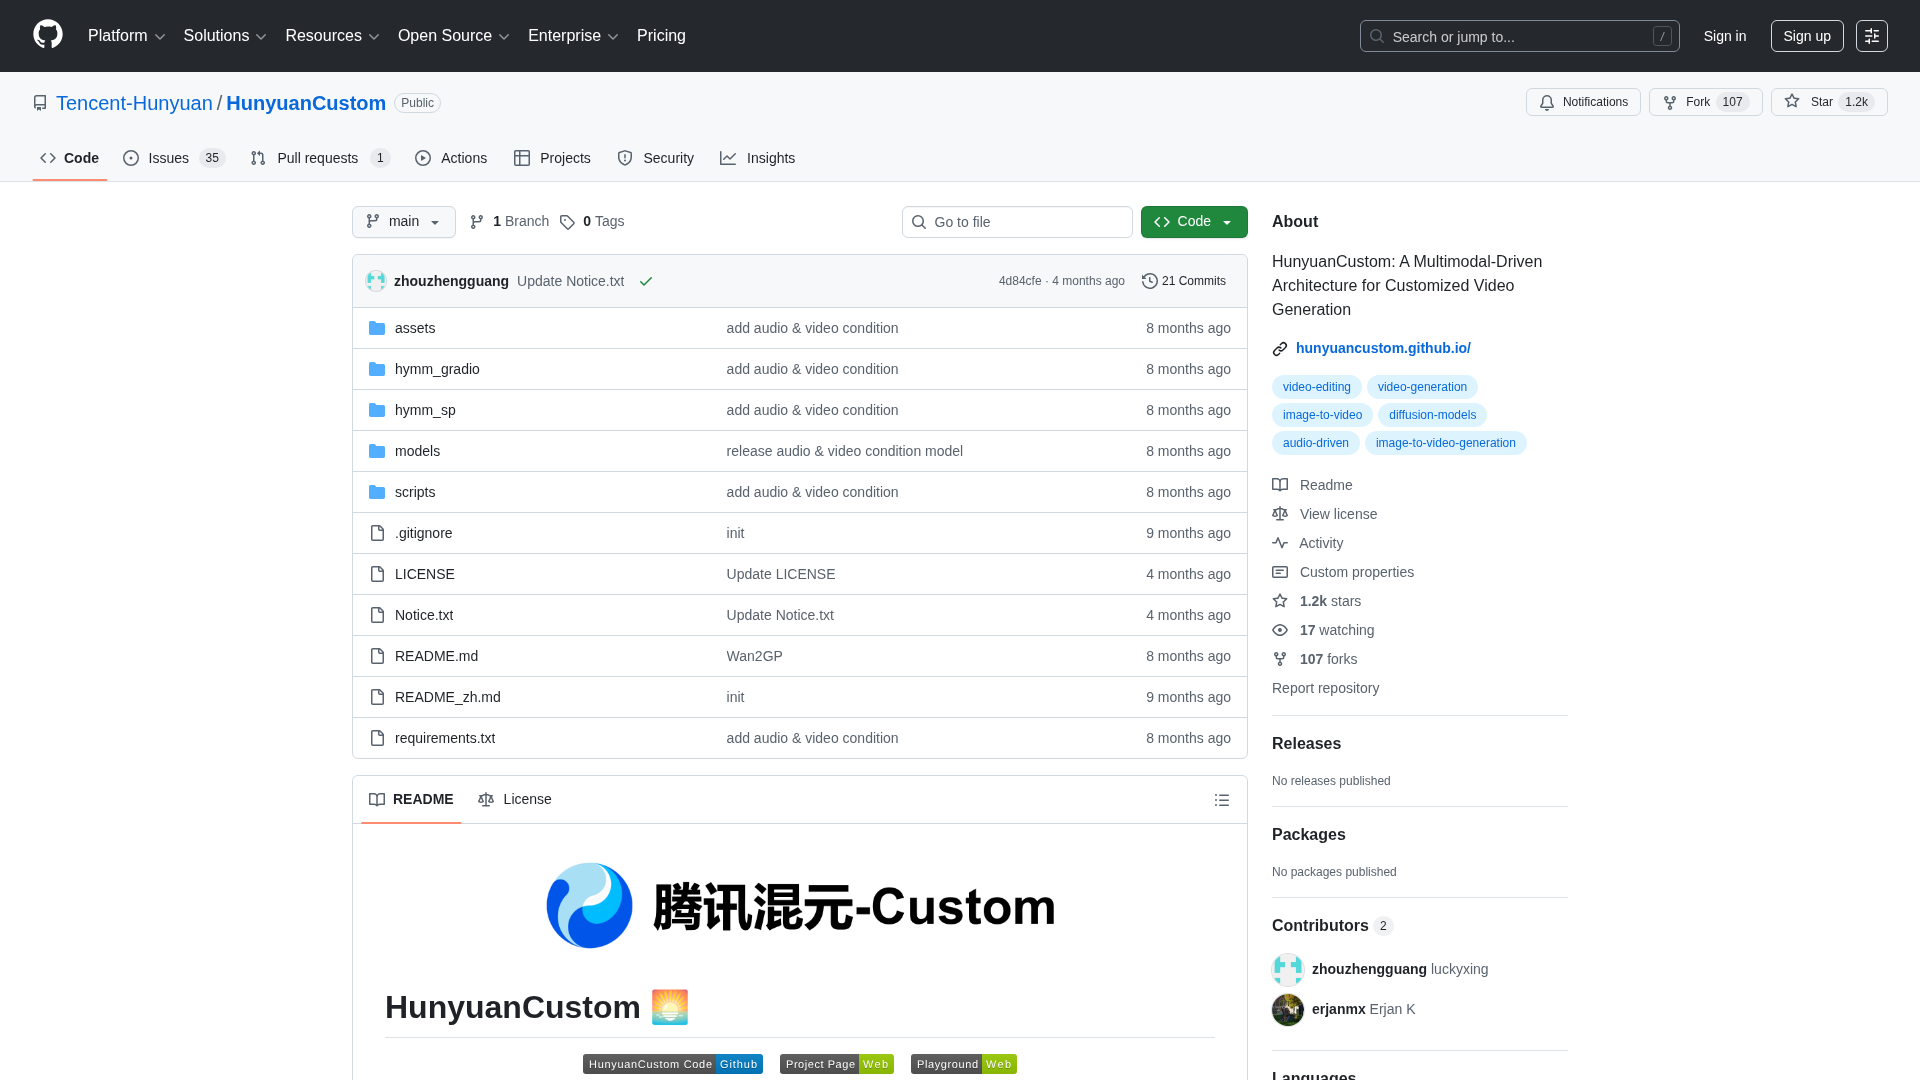The height and width of the screenshot is (1080, 1920).
Task: Expand the Open Source menu
Action: (x=453, y=36)
